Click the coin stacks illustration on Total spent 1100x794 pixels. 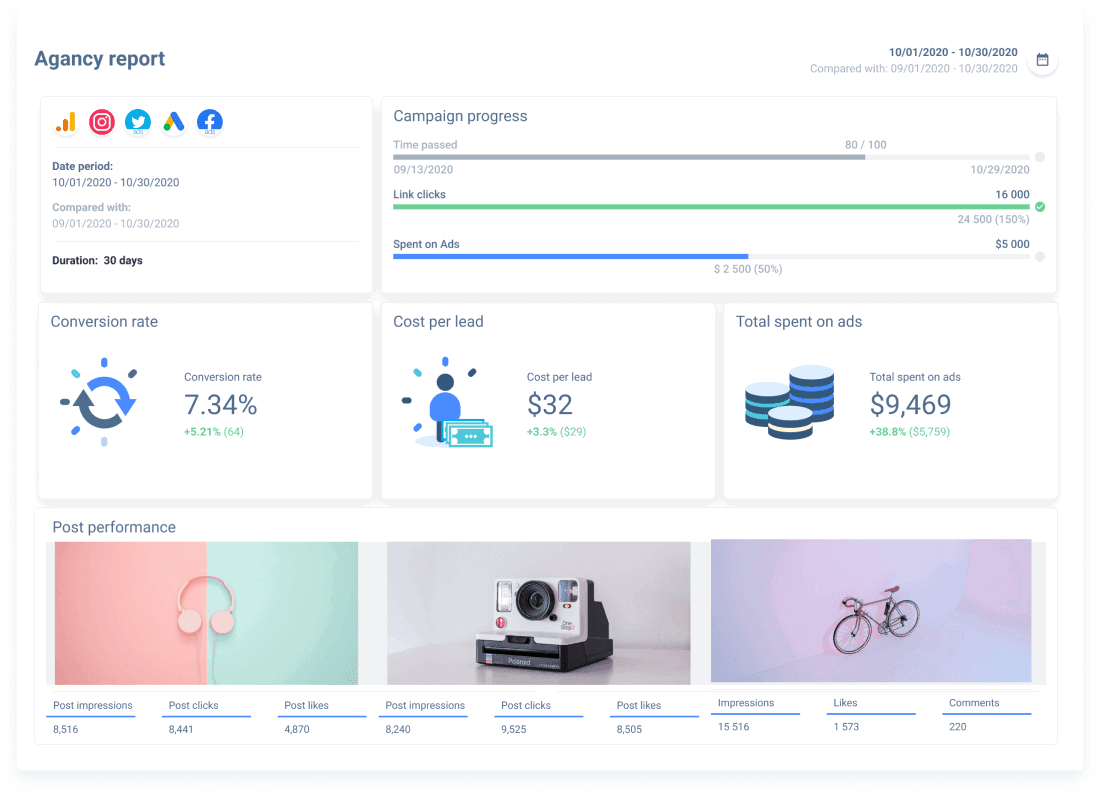[x=790, y=402]
